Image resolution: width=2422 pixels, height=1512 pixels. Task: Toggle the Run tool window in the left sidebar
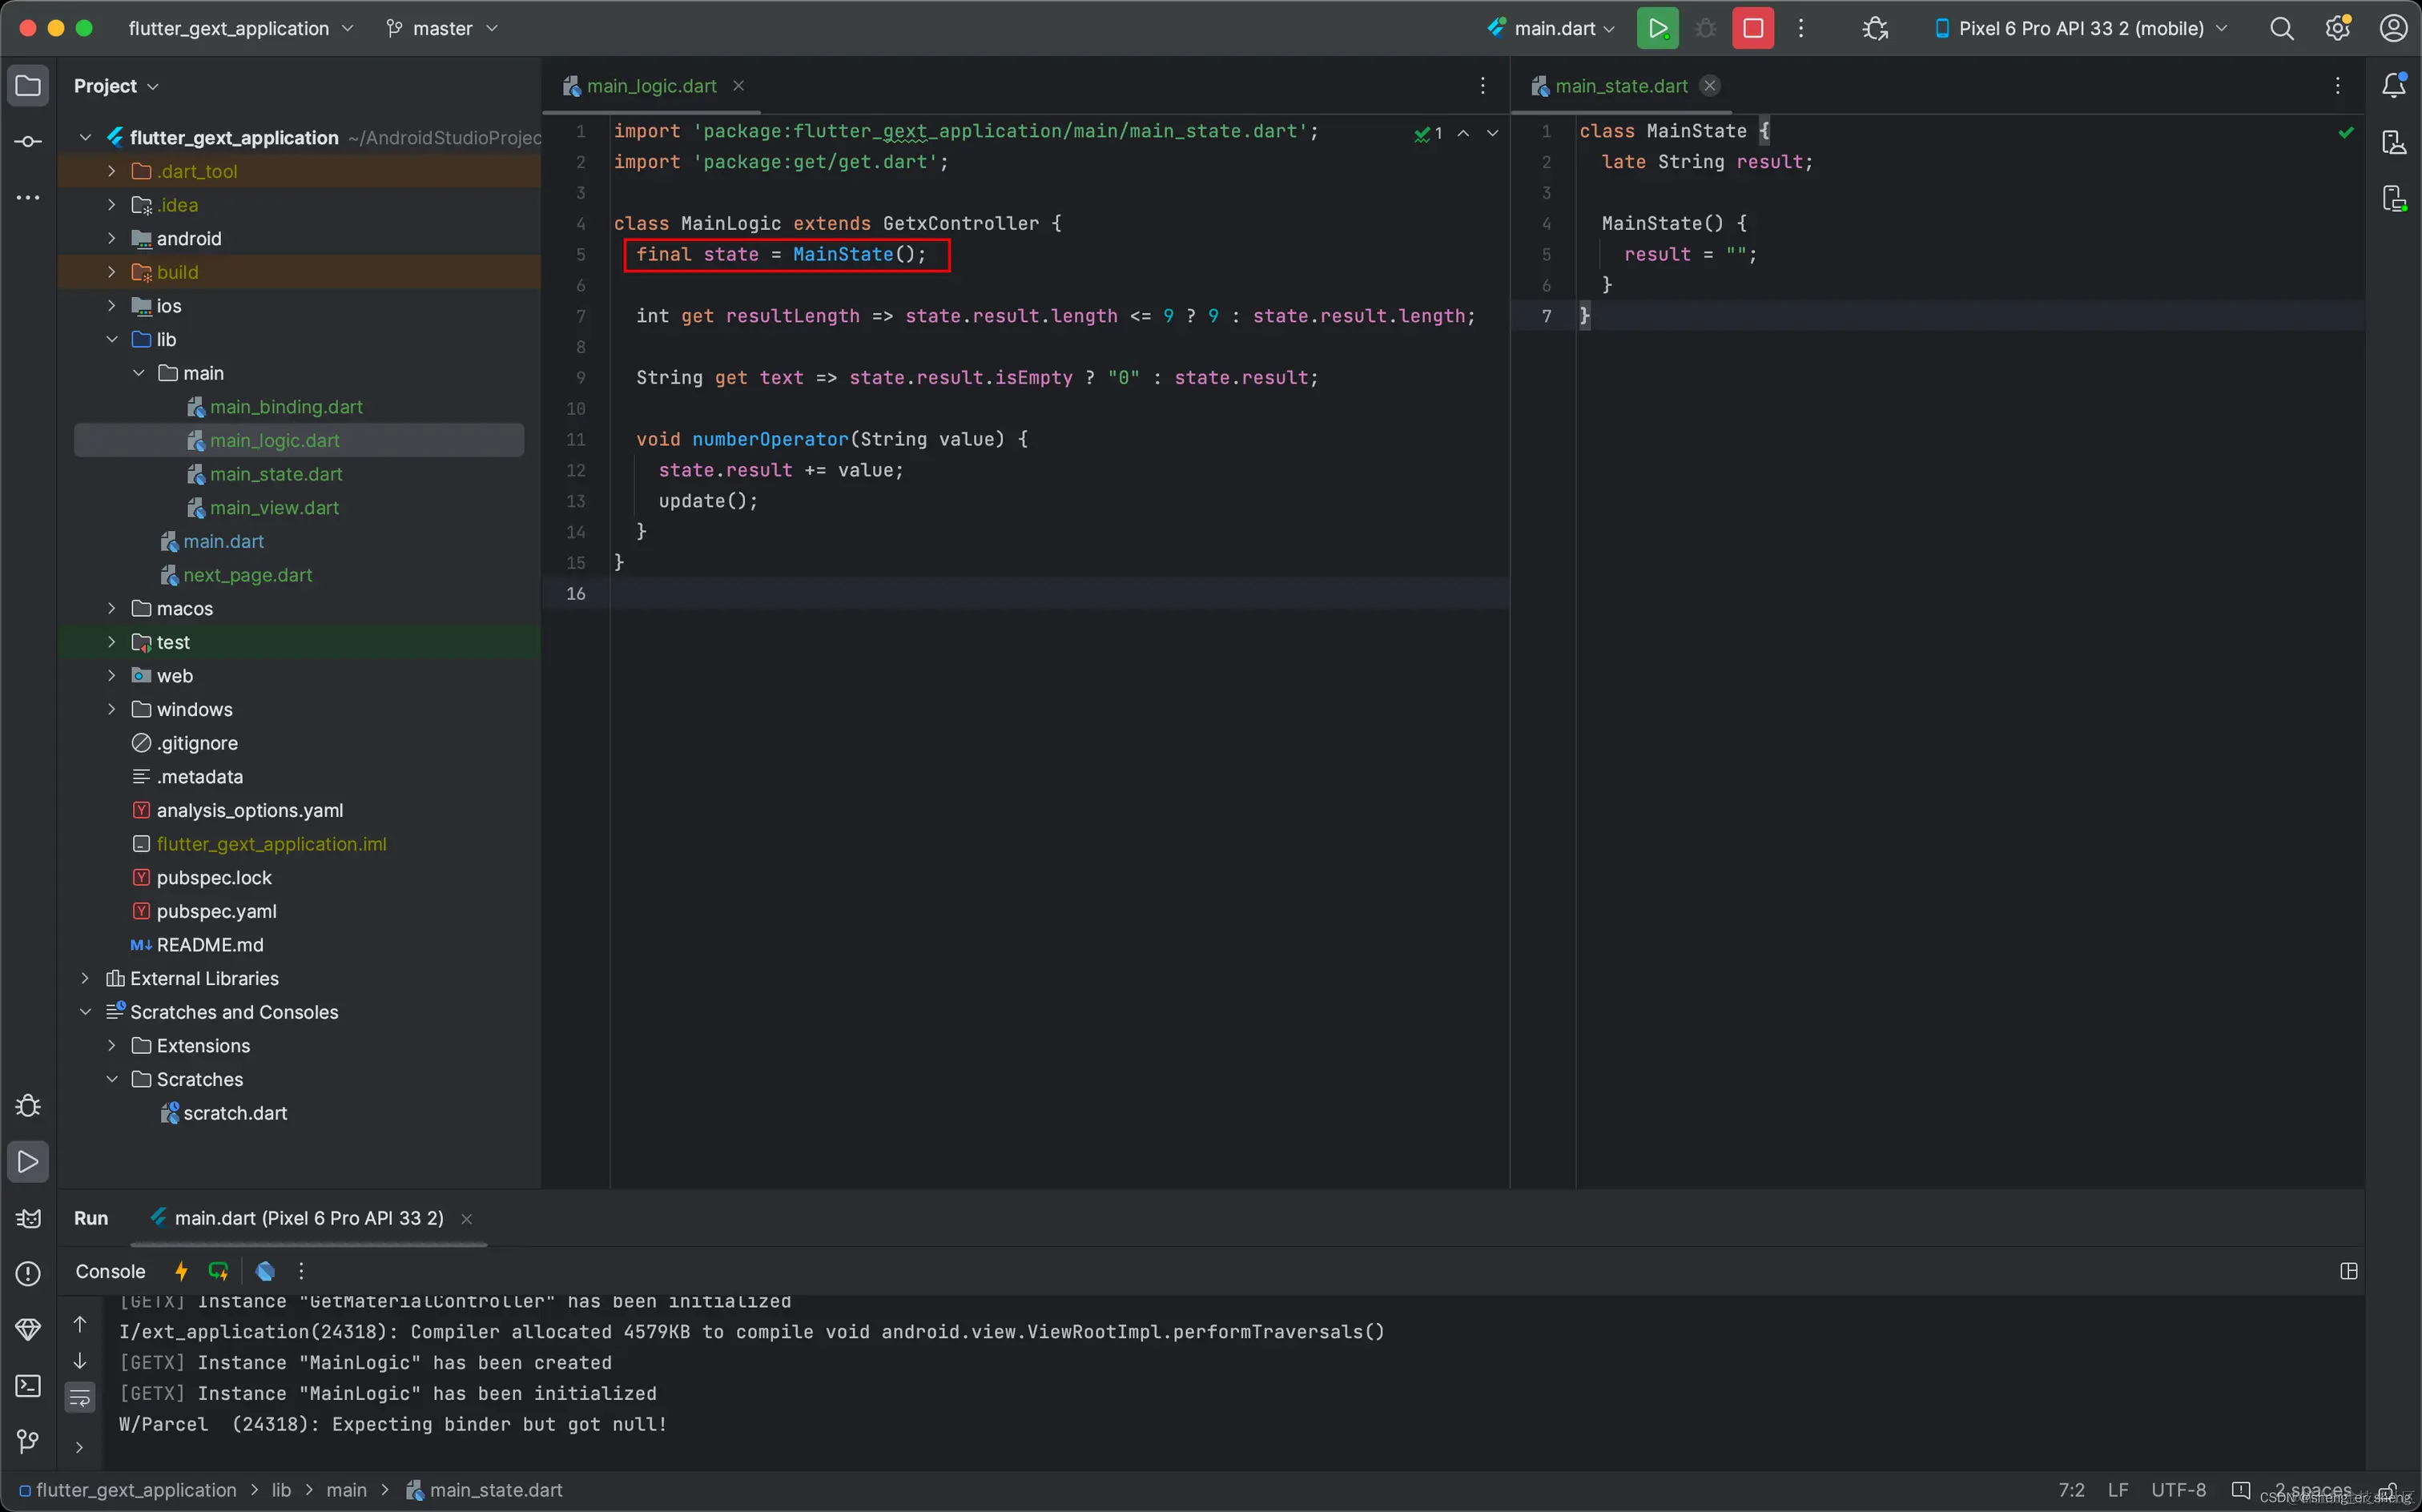pyautogui.click(x=28, y=1162)
